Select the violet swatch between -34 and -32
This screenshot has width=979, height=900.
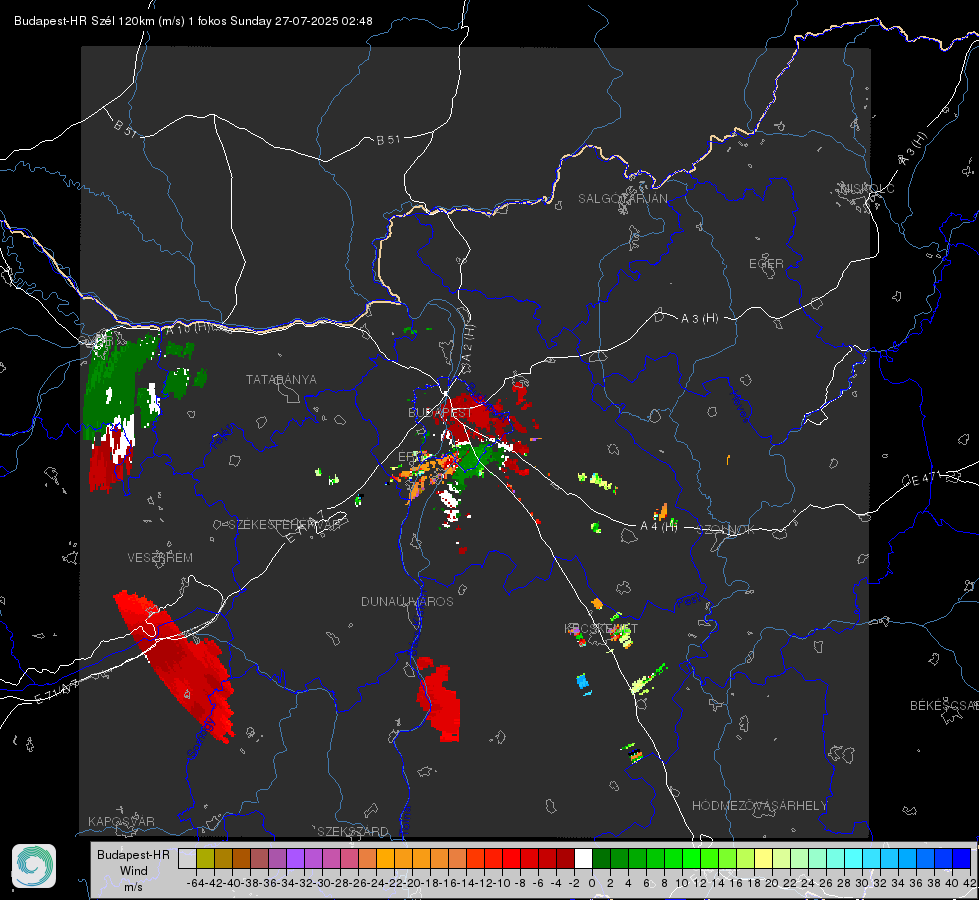295,858
